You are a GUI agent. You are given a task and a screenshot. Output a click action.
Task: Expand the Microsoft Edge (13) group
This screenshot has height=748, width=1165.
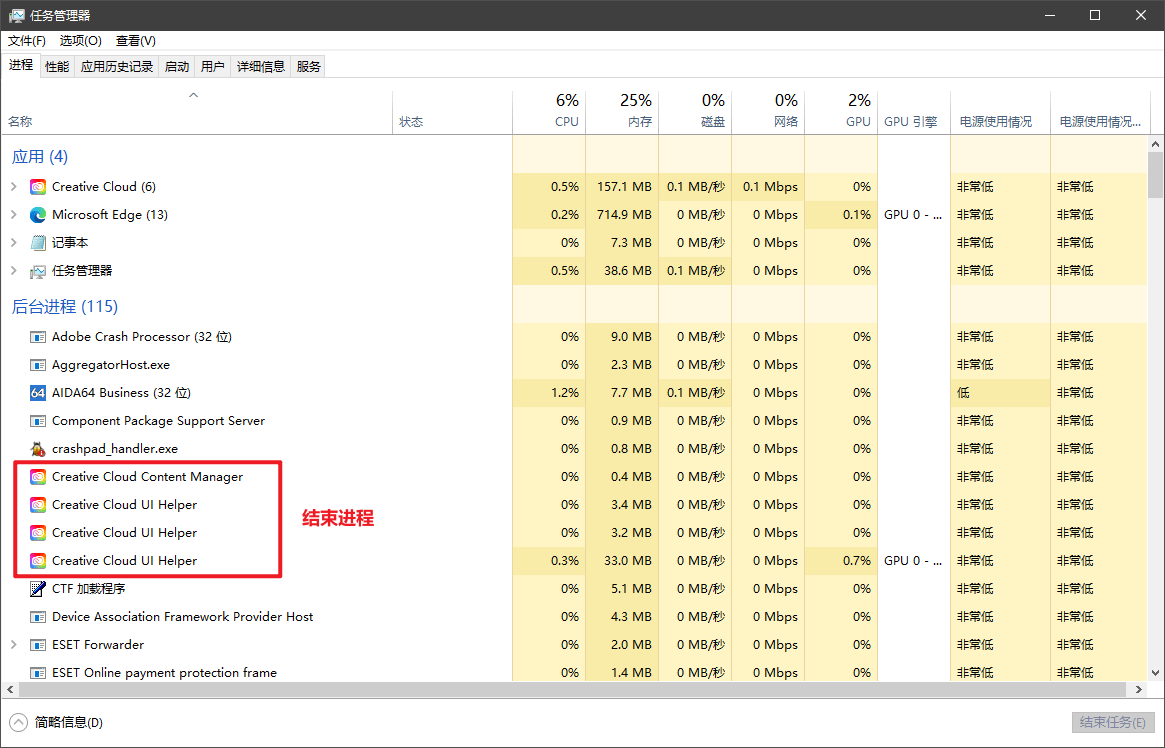[x=13, y=215]
